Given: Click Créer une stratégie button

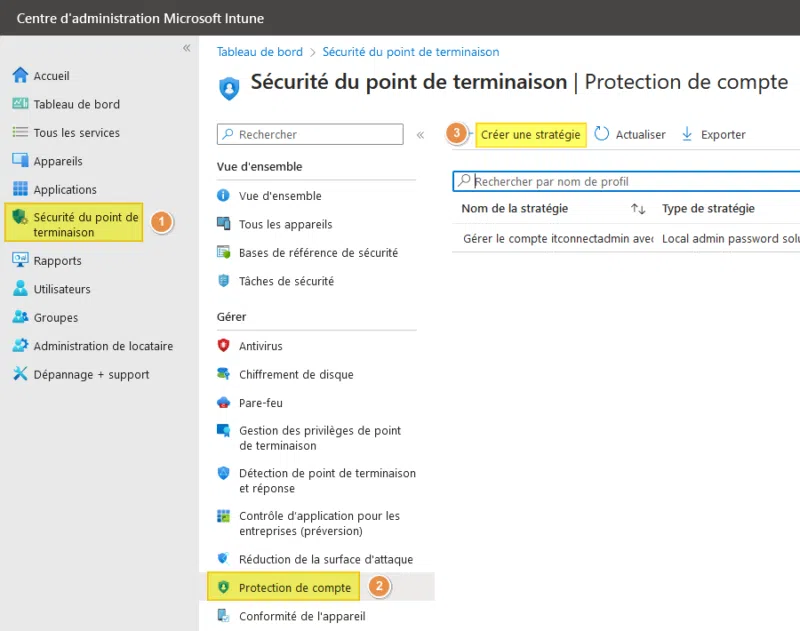Looking at the screenshot, I should 530,135.
